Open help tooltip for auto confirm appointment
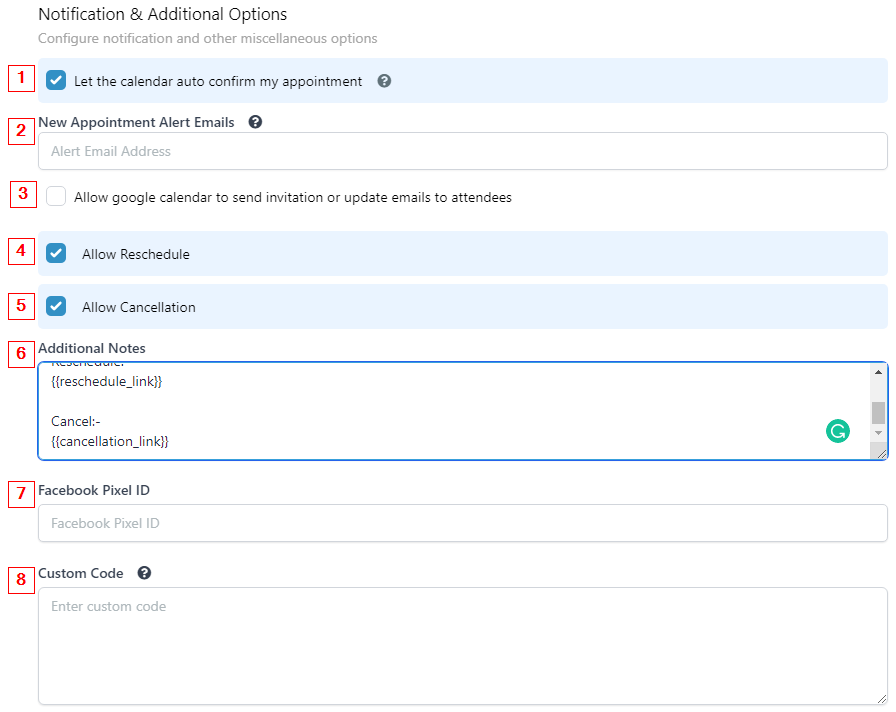896x712 pixels. pos(384,81)
